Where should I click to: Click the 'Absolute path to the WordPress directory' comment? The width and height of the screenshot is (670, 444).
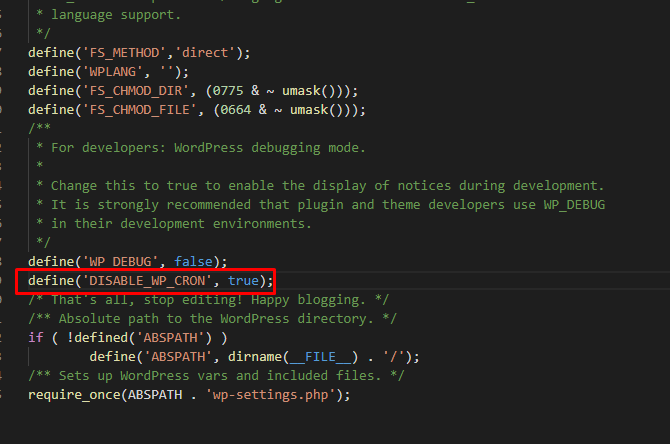pyautogui.click(x=212, y=319)
